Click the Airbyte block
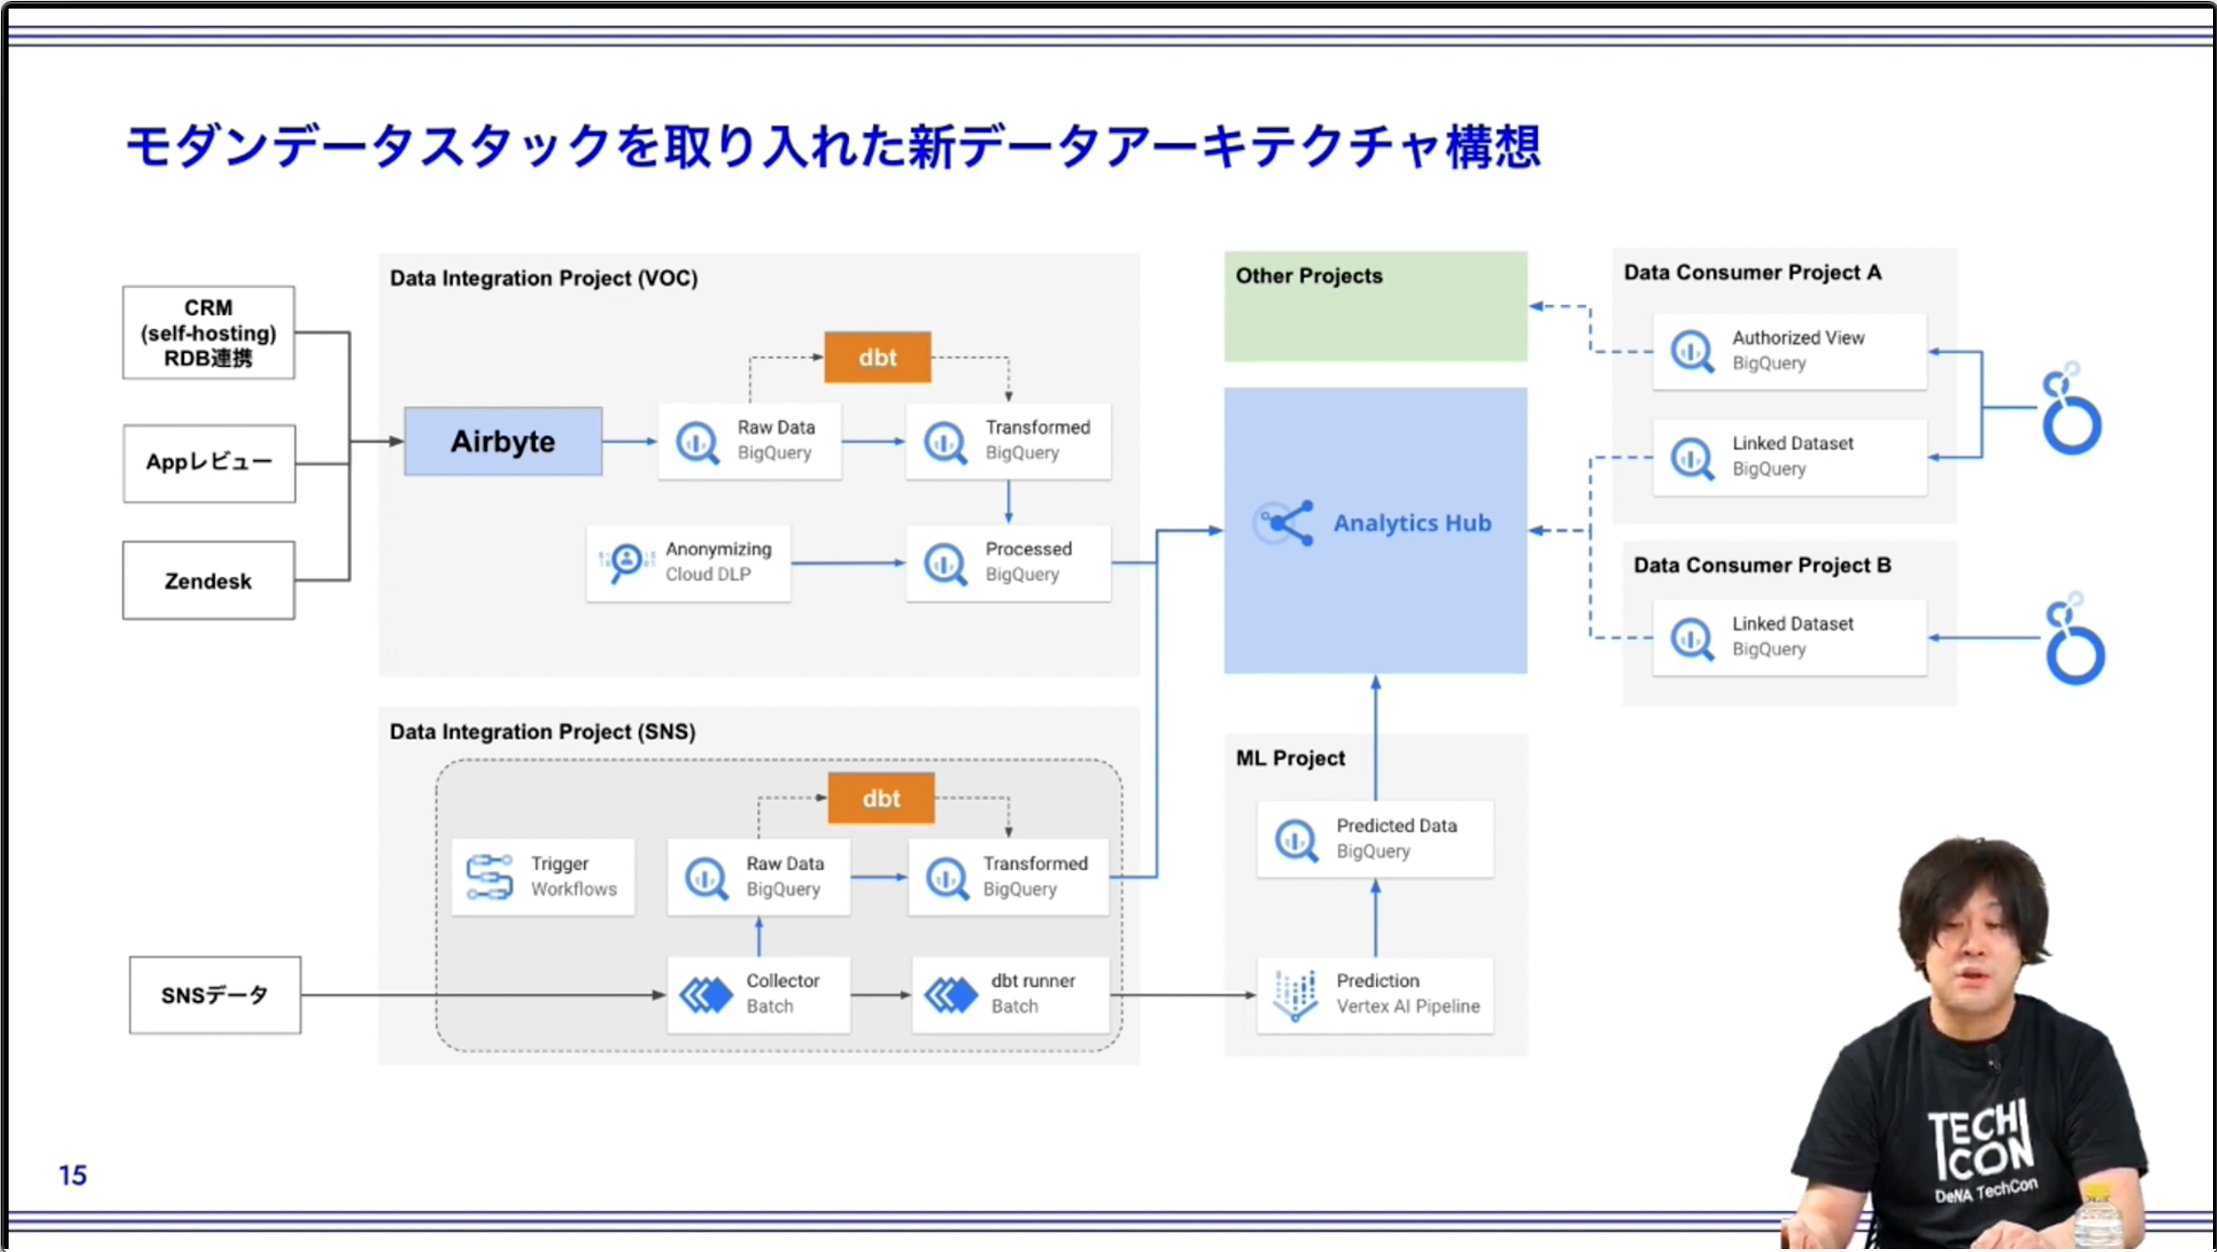Screen dimensions: 2217x1252 click(x=503, y=440)
